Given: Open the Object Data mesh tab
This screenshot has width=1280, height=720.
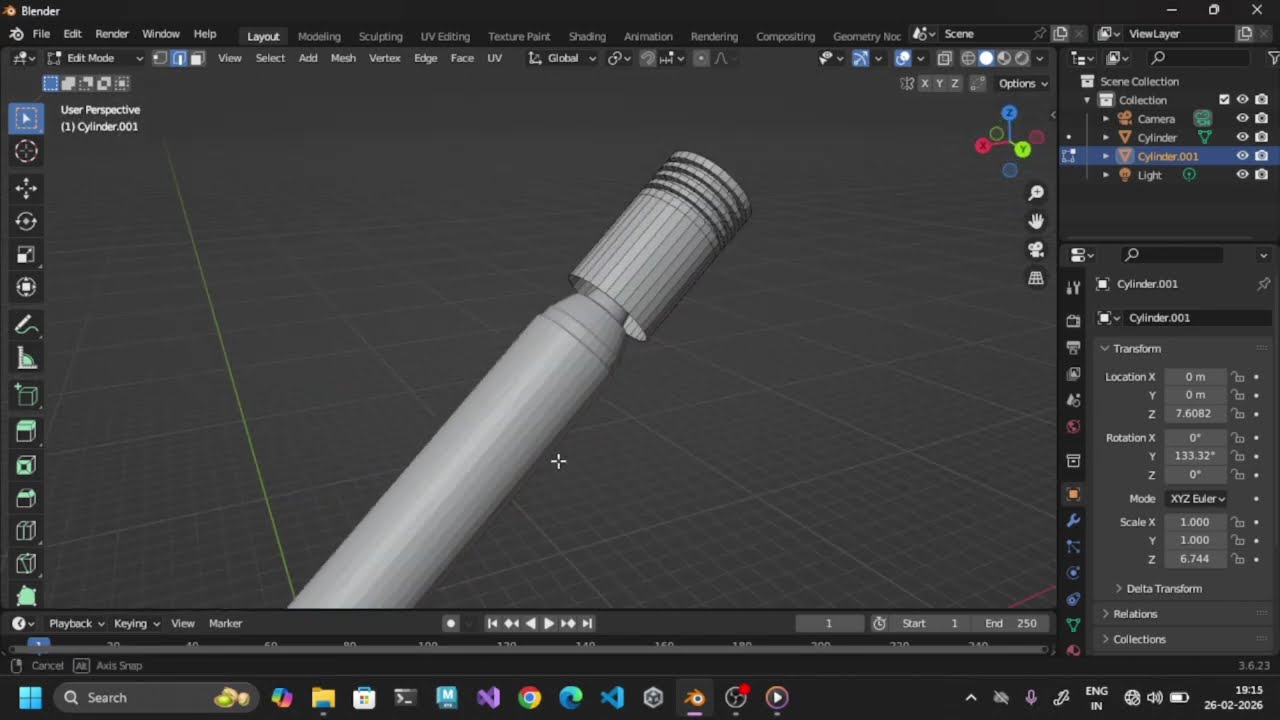Looking at the screenshot, I should (1073, 625).
